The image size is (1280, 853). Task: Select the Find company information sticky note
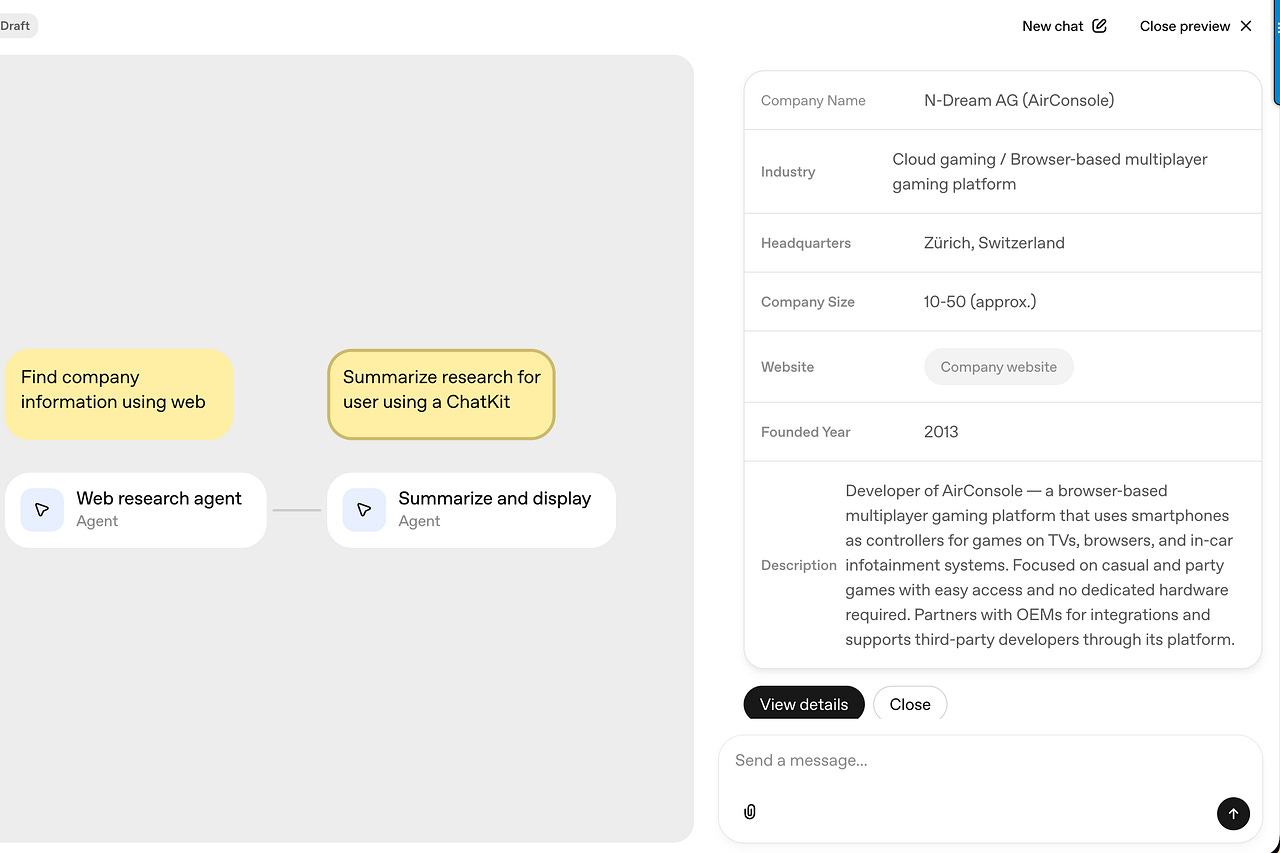pos(119,394)
